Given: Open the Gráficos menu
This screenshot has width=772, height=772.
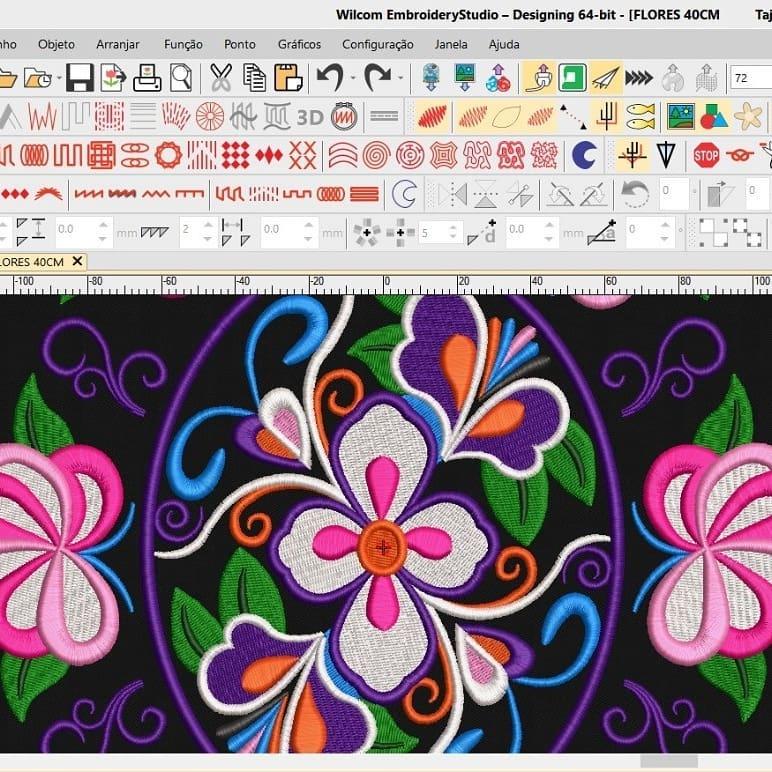Looking at the screenshot, I should [299, 44].
